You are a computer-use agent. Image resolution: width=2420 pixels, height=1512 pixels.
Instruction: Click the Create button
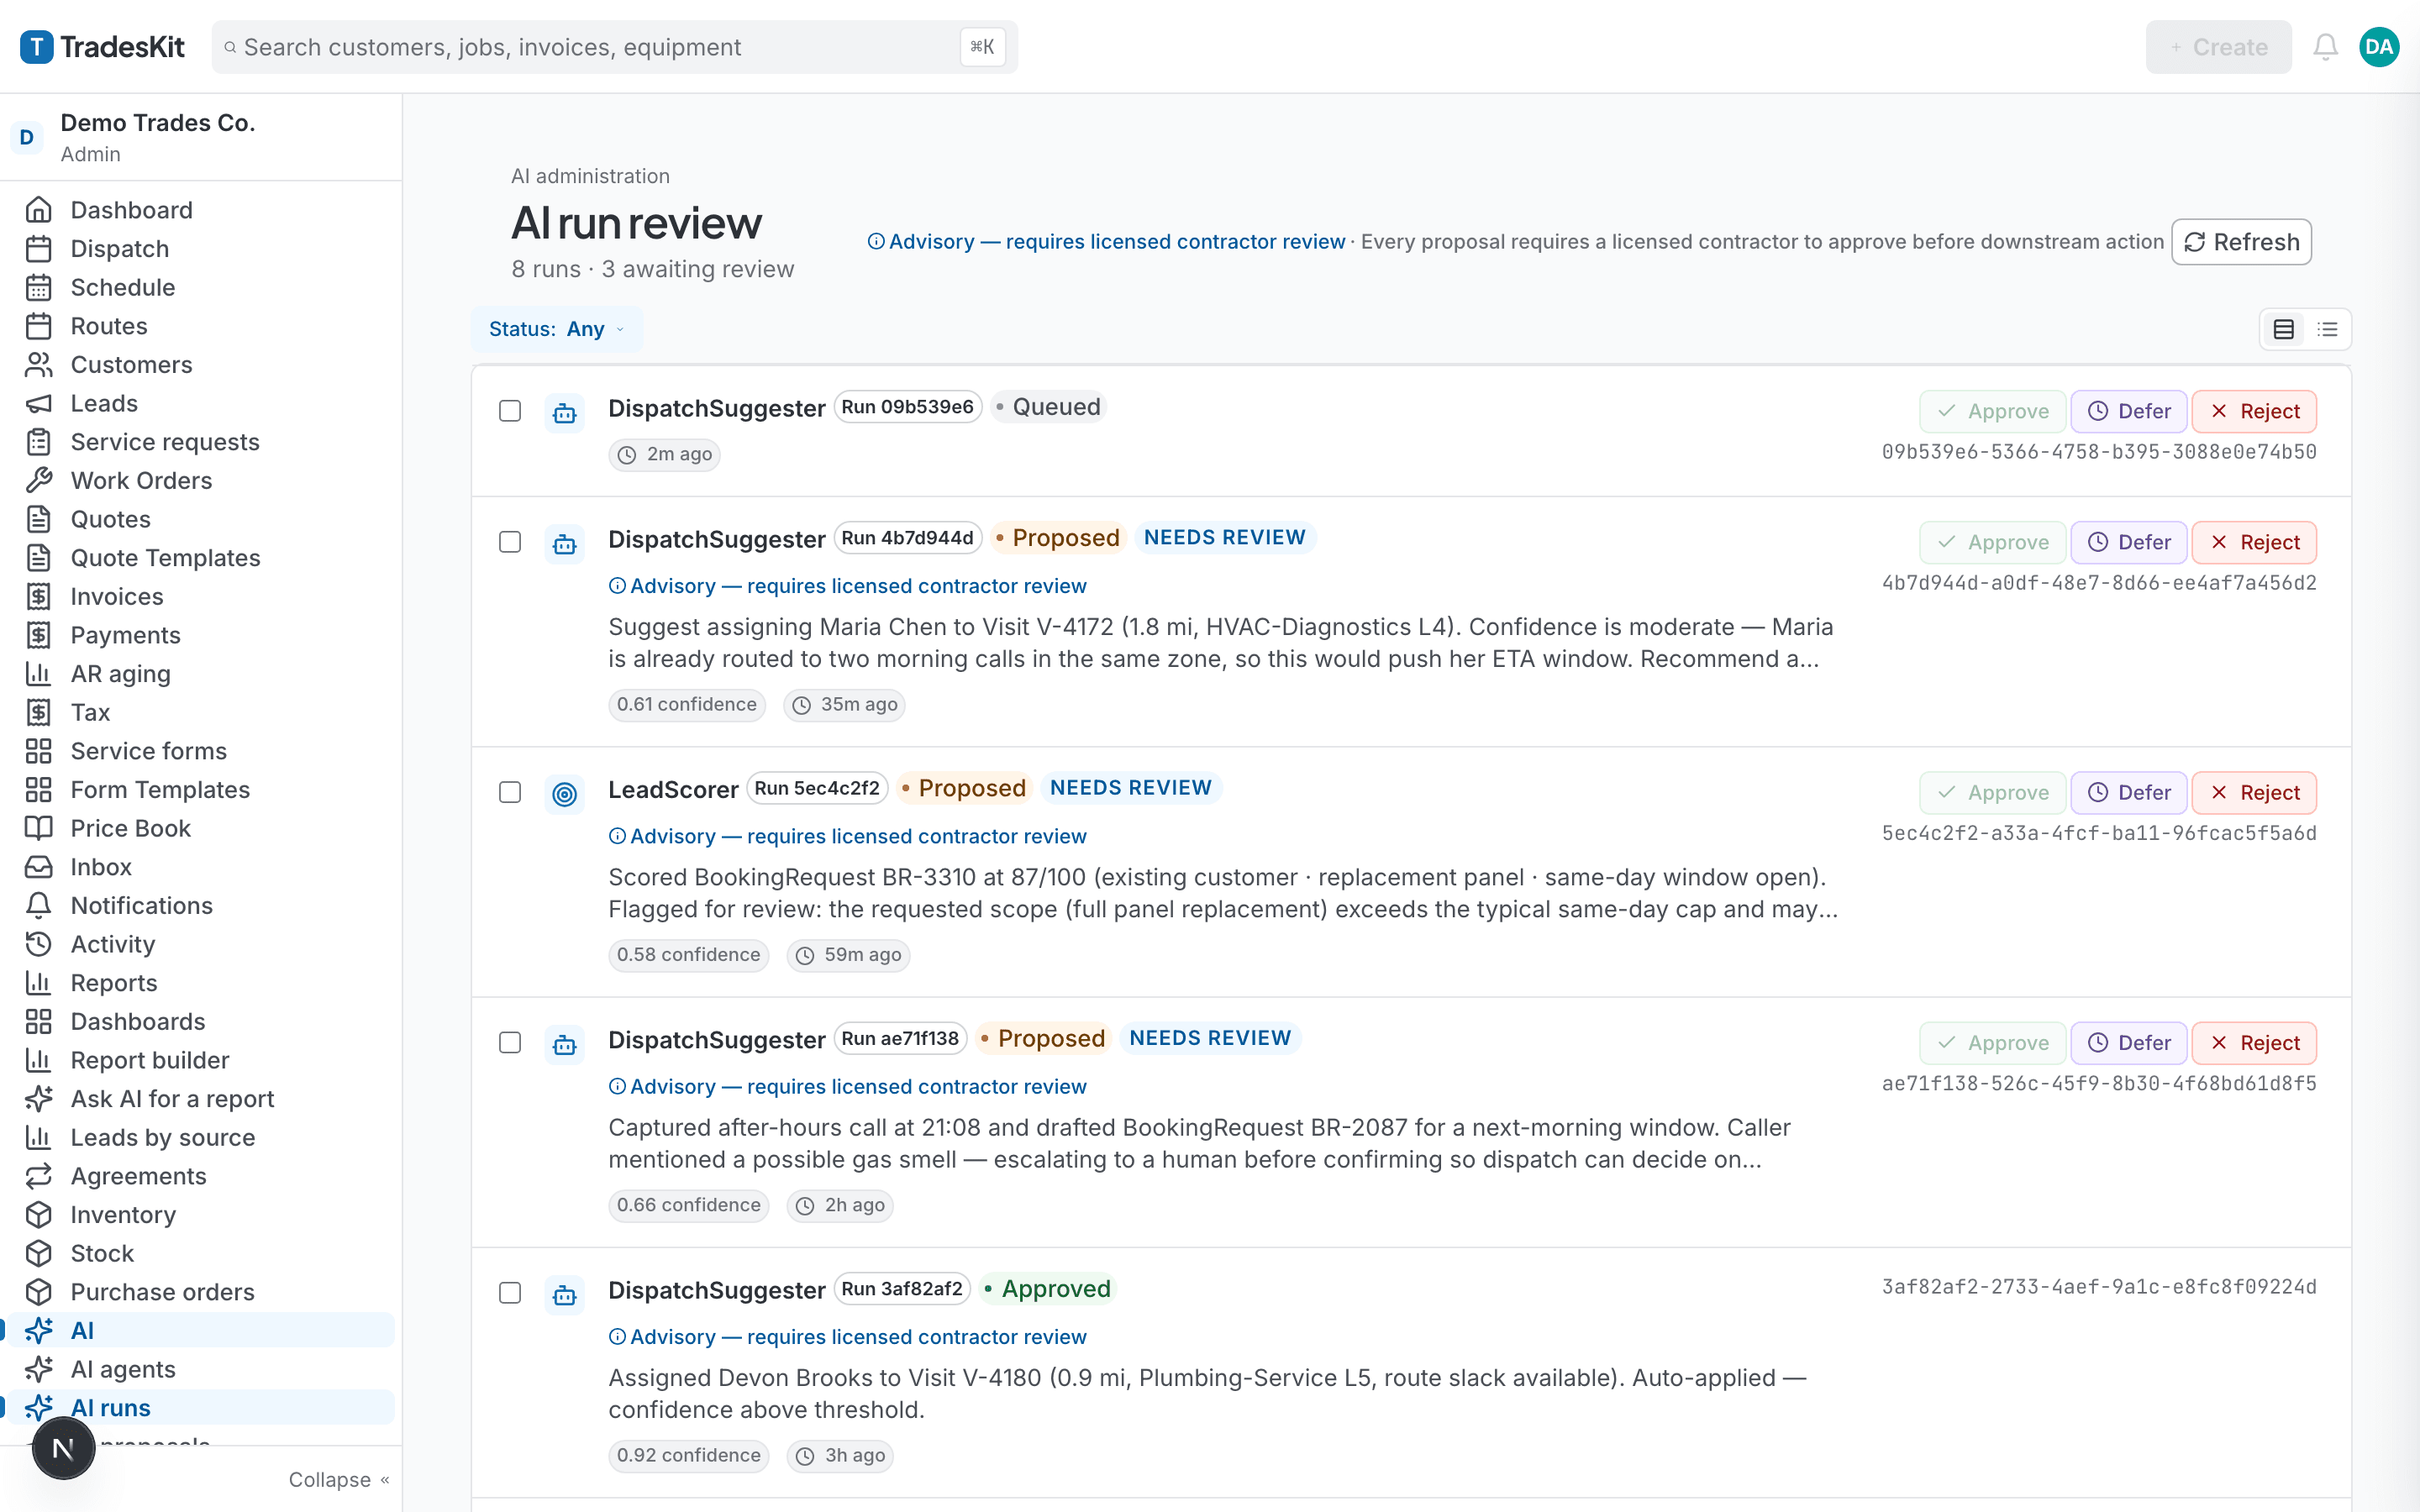pos(2218,47)
